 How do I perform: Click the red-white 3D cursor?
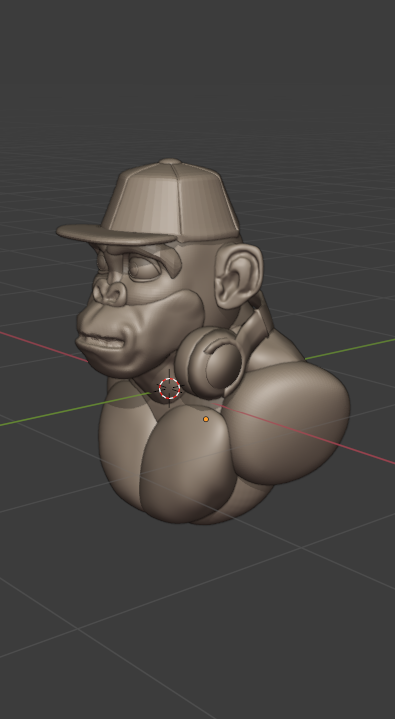[169, 388]
